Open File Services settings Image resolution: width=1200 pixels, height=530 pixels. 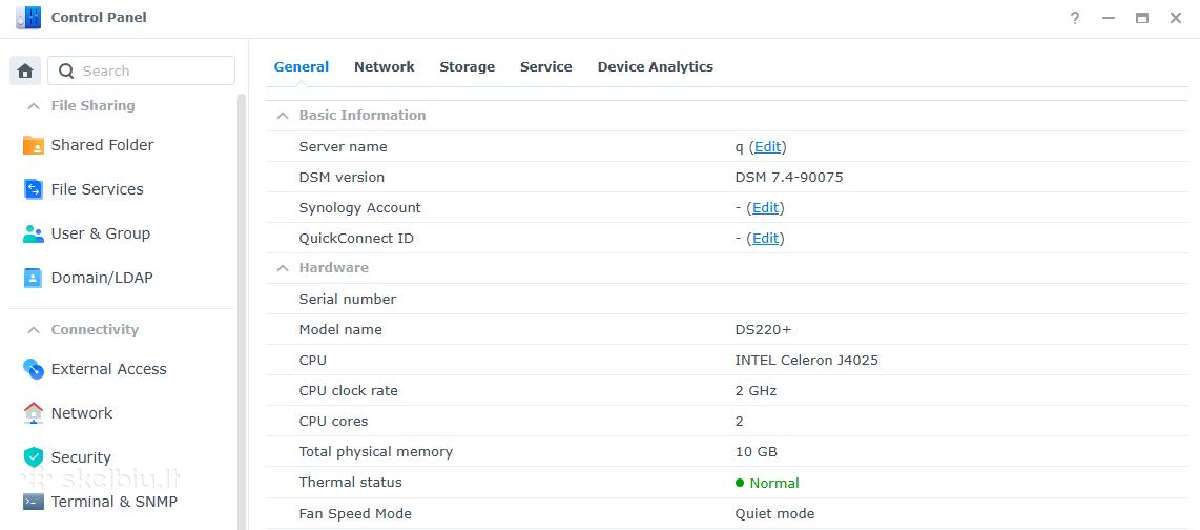pyautogui.click(x=97, y=189)
